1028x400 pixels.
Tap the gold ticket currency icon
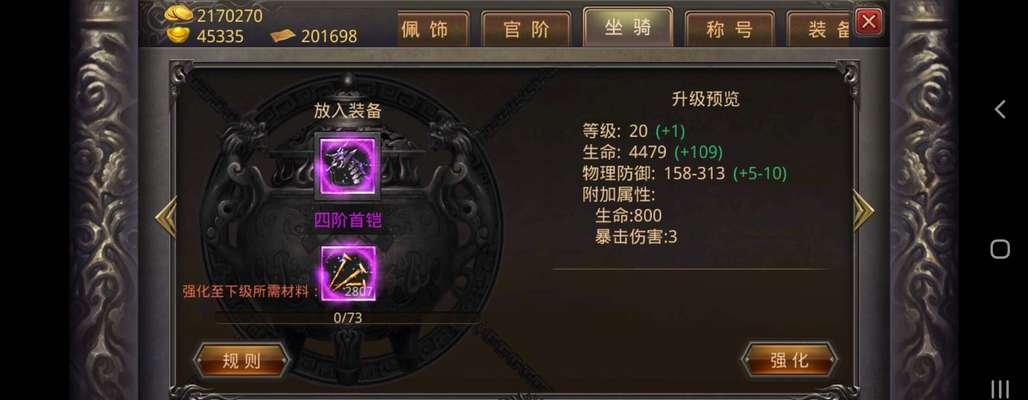tap(283, 35)
